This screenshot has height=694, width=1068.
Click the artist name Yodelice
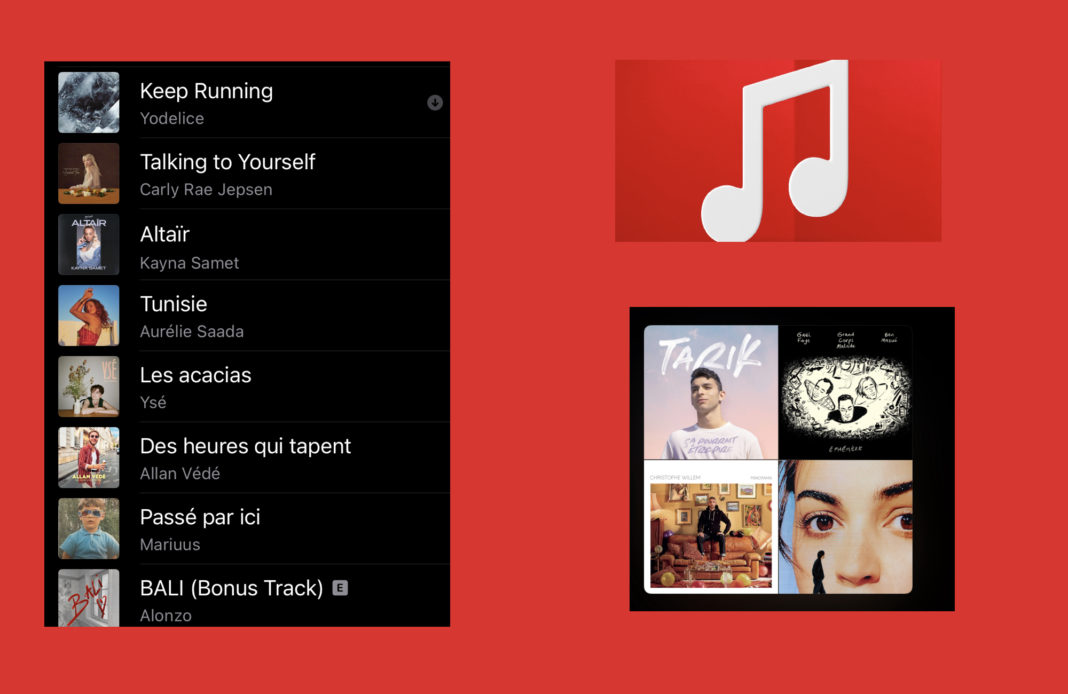tap(172, 119)
